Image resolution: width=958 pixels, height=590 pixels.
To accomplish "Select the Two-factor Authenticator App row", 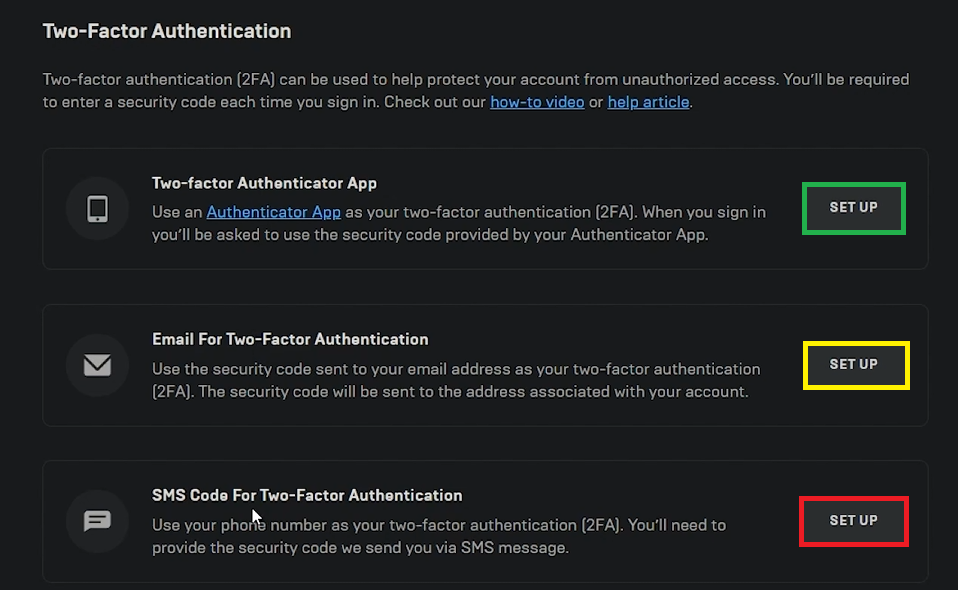I will coord(485,208).
